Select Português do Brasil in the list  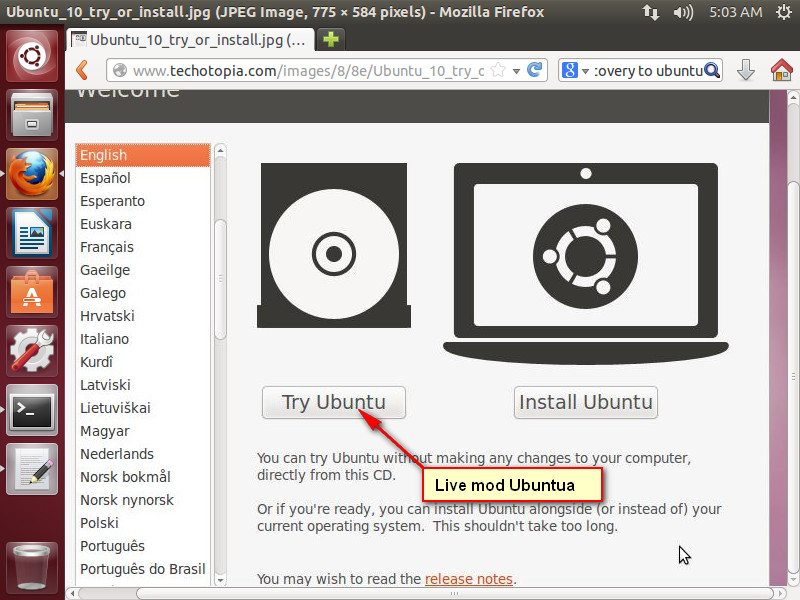pos(143,569)
